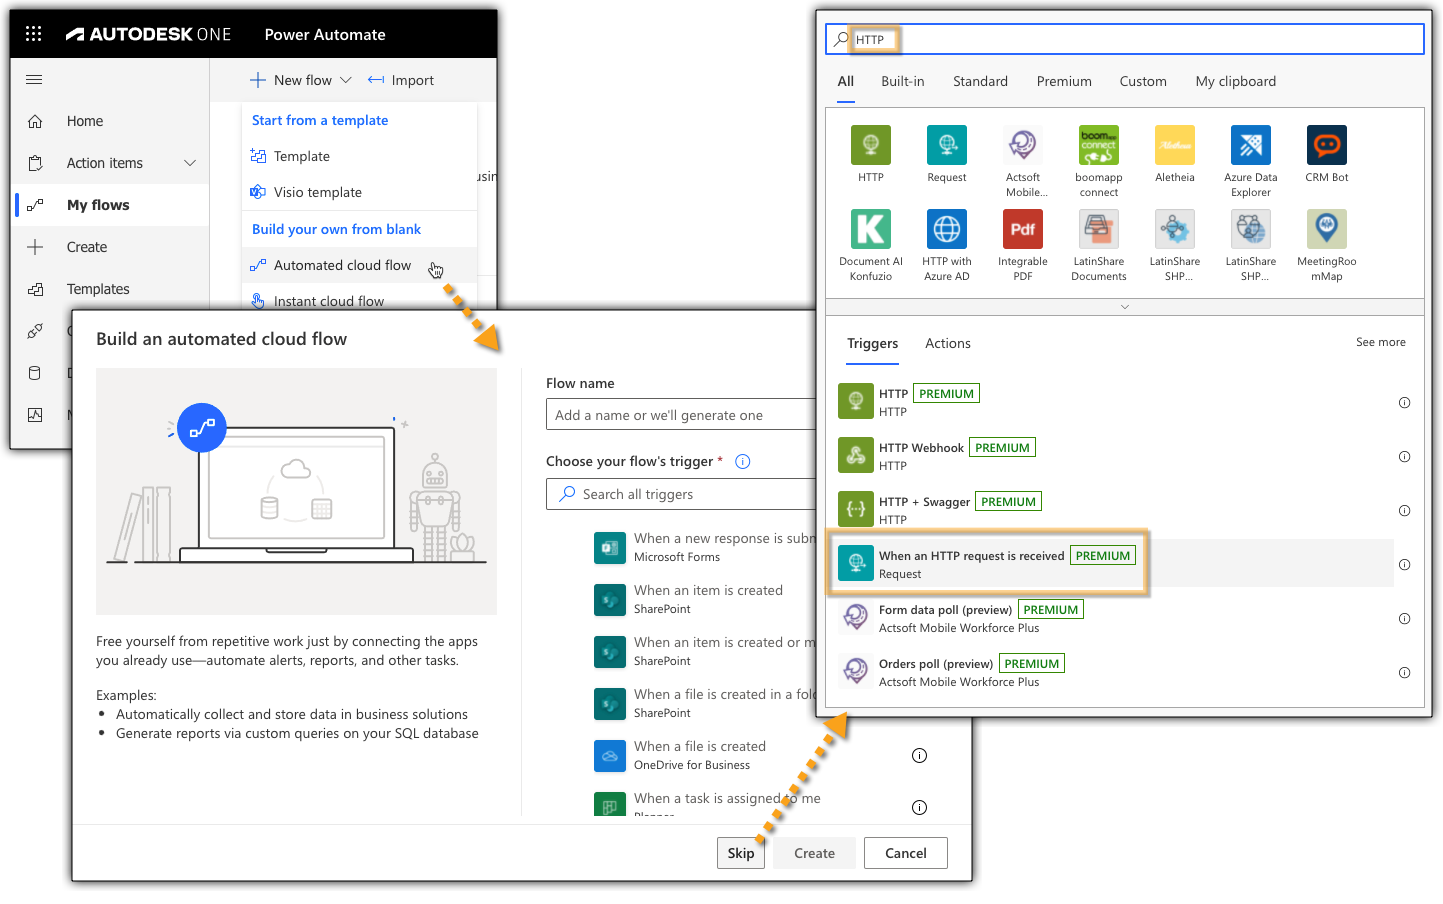Choose Automated cloud flow menu item
Screen dimensions: 1443x904
(359, 265)
